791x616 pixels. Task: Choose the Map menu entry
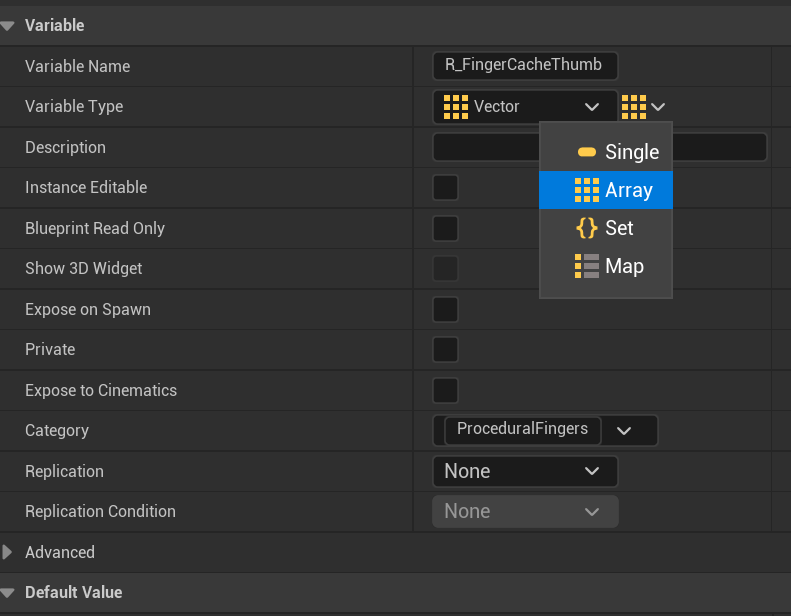coord(624,266)
